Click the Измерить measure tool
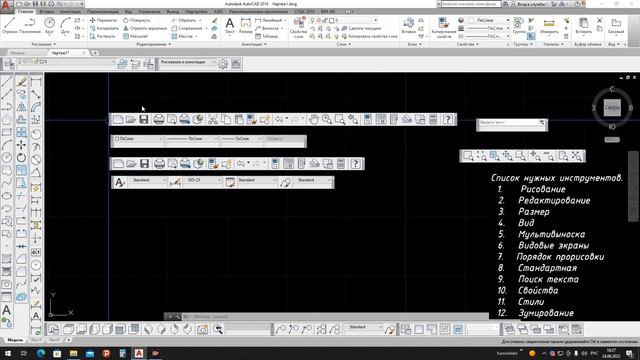Screen dimensions: 640x360 click(549, 26)
